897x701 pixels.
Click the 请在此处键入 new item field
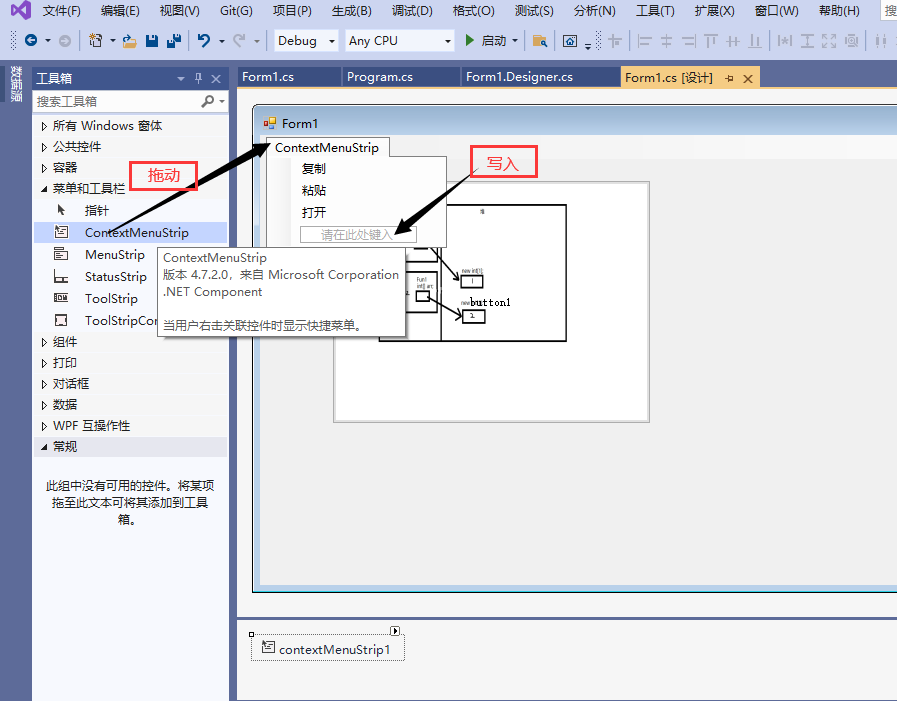click(x=358, y=235)
